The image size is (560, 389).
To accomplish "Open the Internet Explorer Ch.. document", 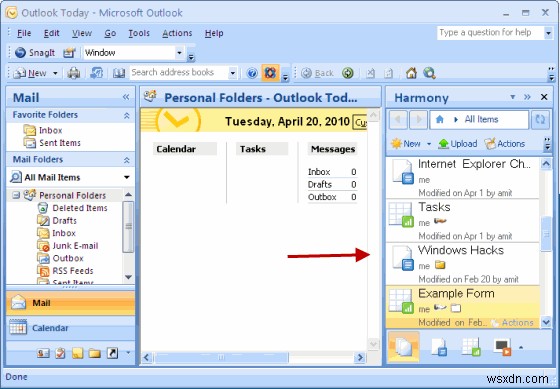I will (x=462, y=178).
